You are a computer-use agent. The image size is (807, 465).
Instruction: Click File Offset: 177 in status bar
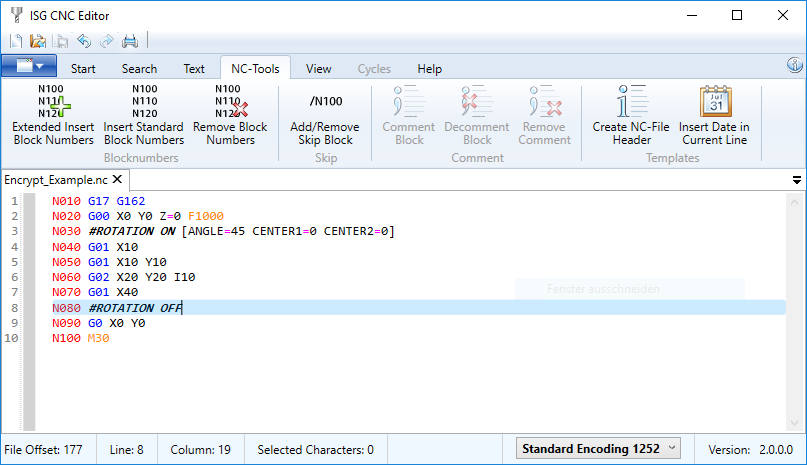43,450
